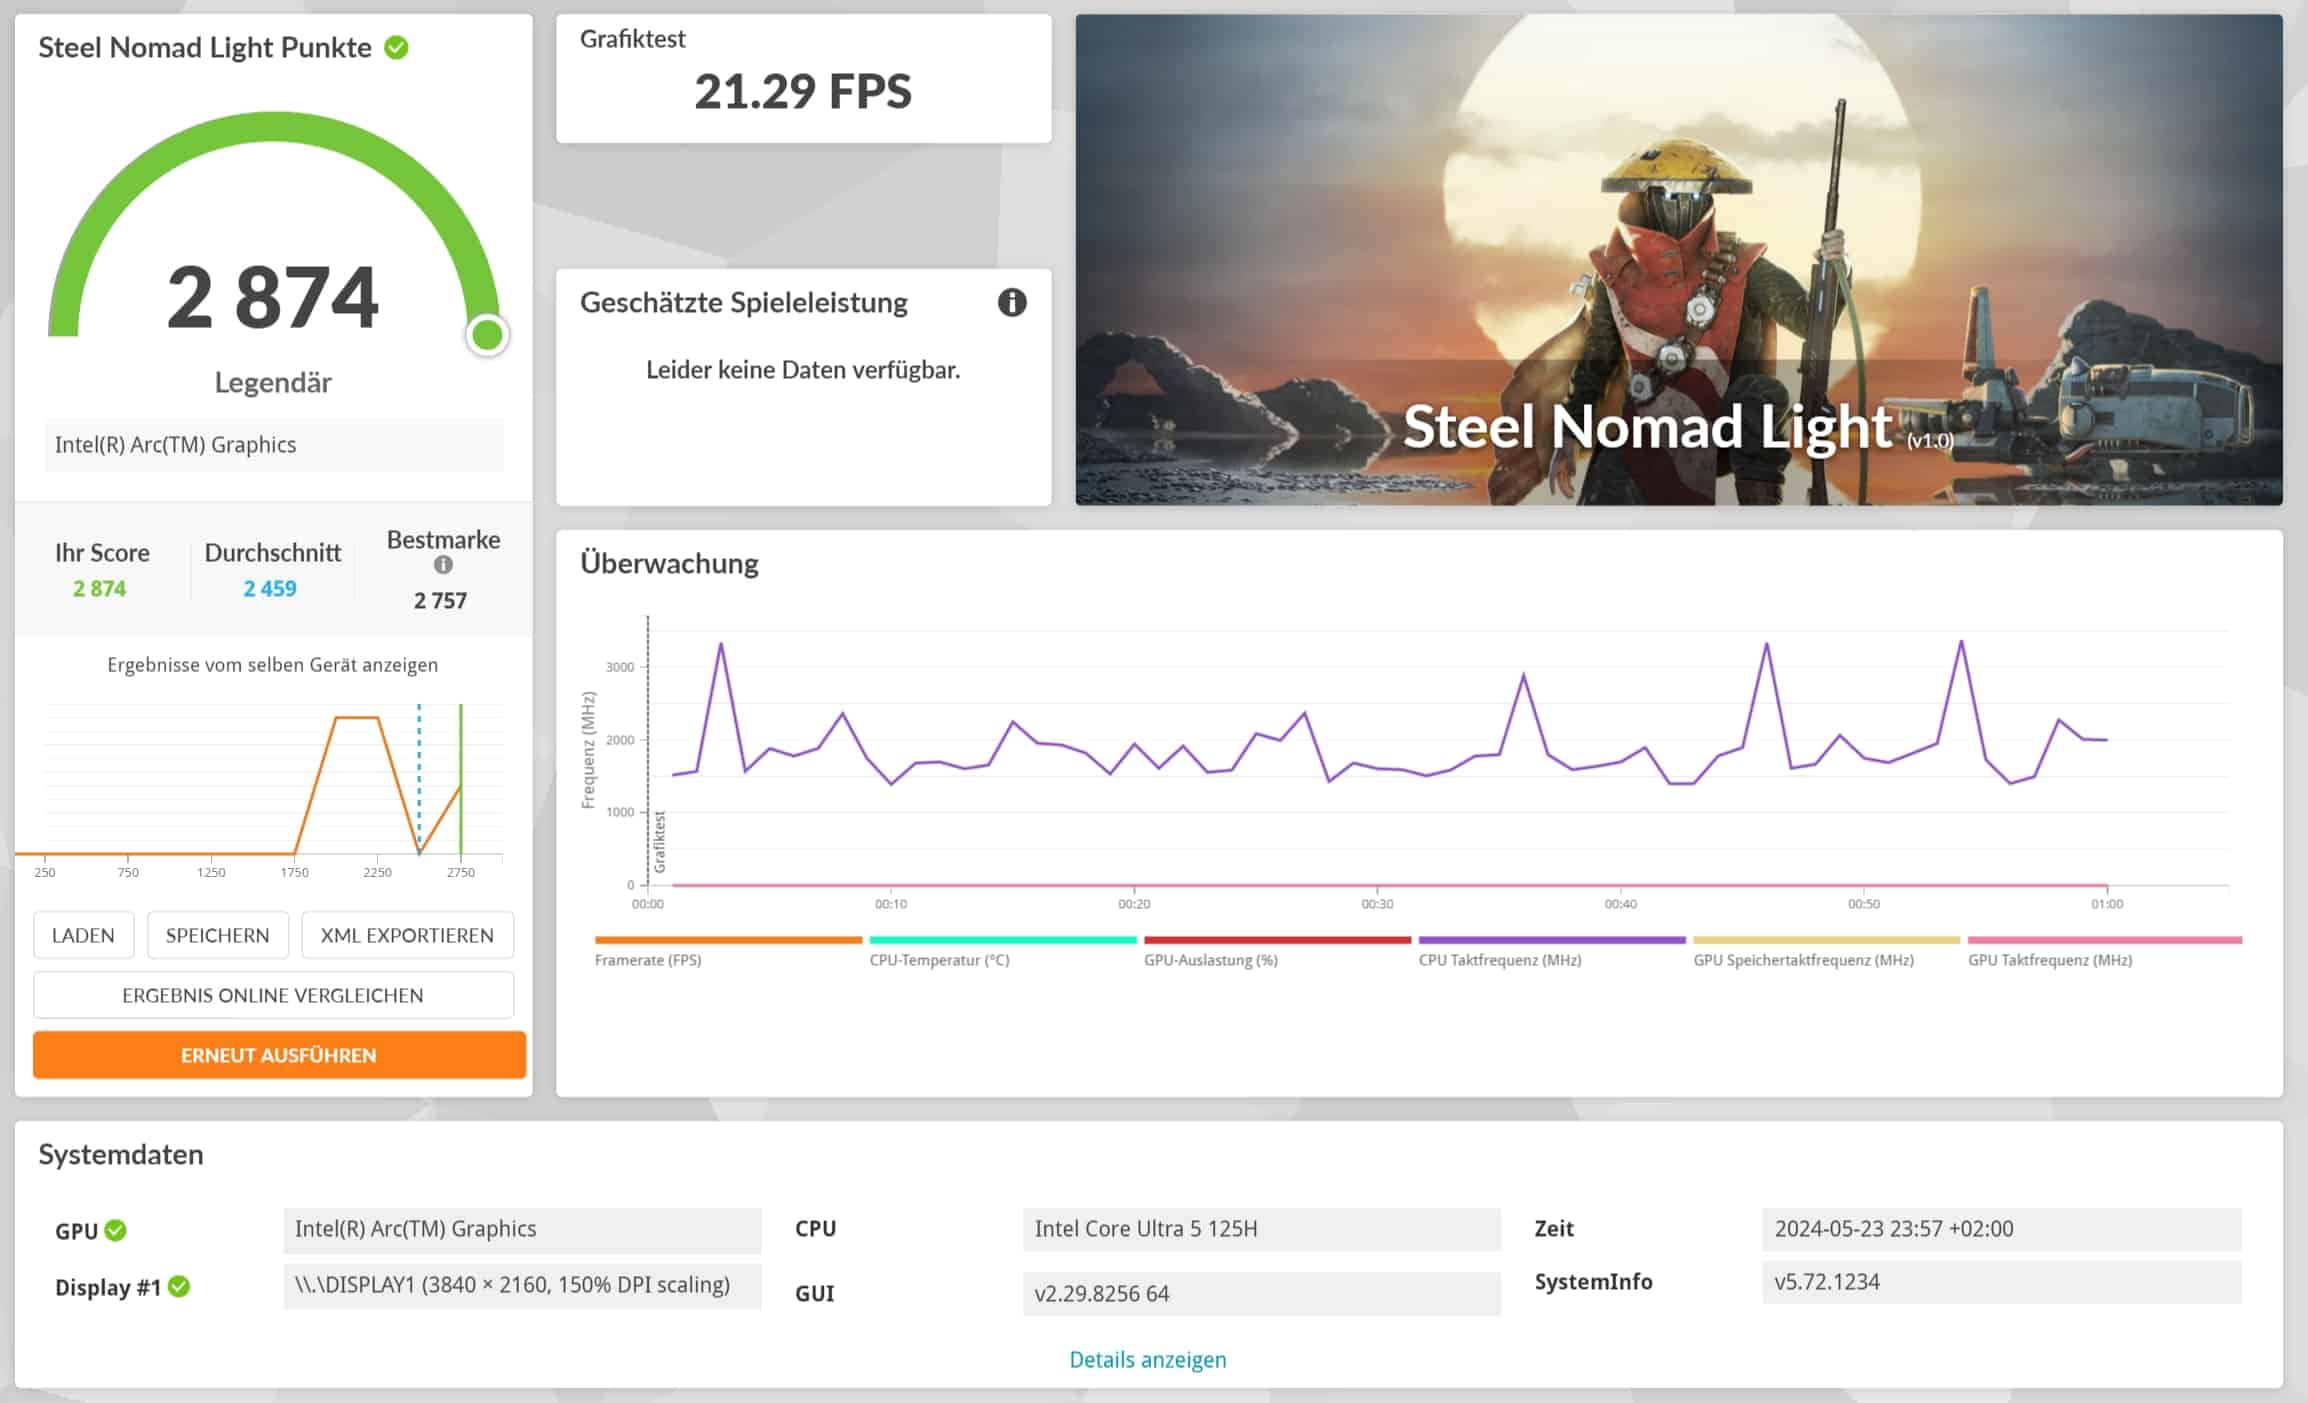Click the Steel Nomad Light banner image
2308x1403 pixels.
tap(1678, 260)
